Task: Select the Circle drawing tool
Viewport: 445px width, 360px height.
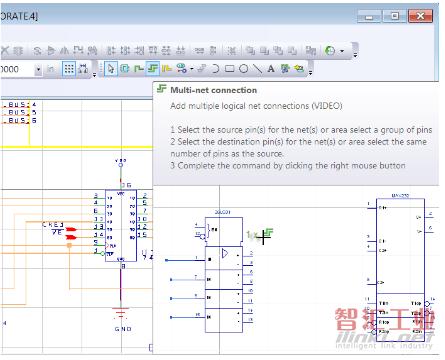Action: 244,69
